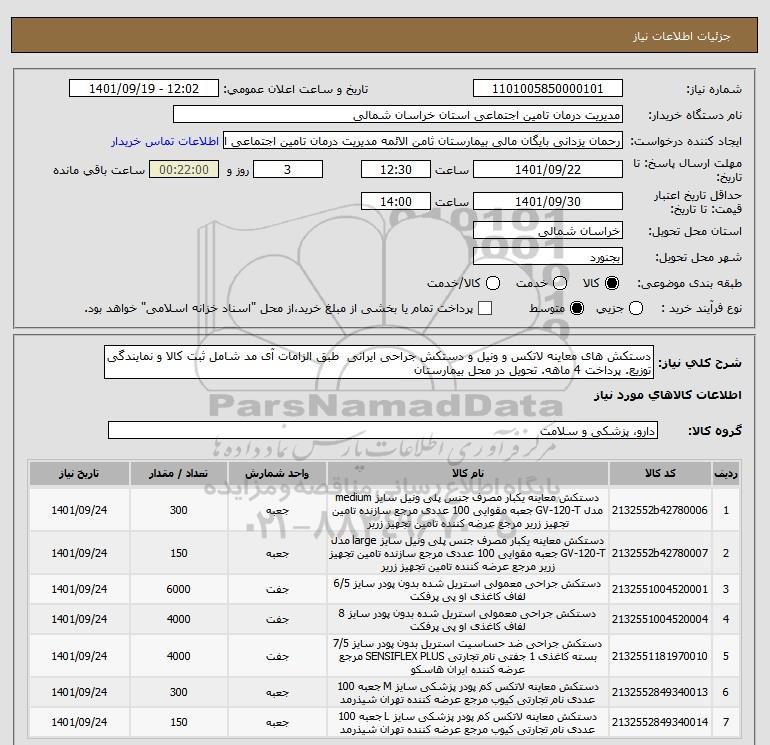The image size is (770, 745).
Task: Click the announcement date field 1401/09/19 - 12:02
Action: [144, 88]
